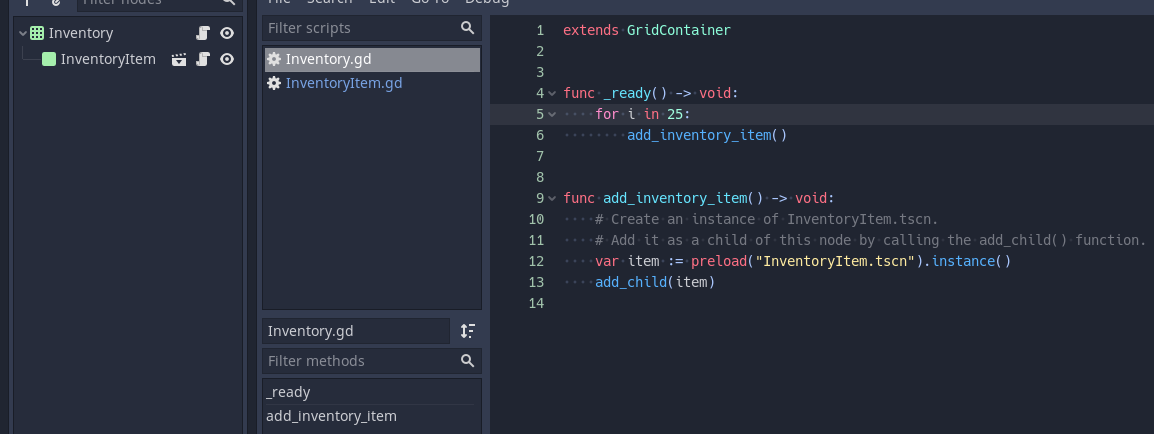Click the green InventoryItem node icon
Viewport: 1154px width, 434px height.
tap(49, 59)
